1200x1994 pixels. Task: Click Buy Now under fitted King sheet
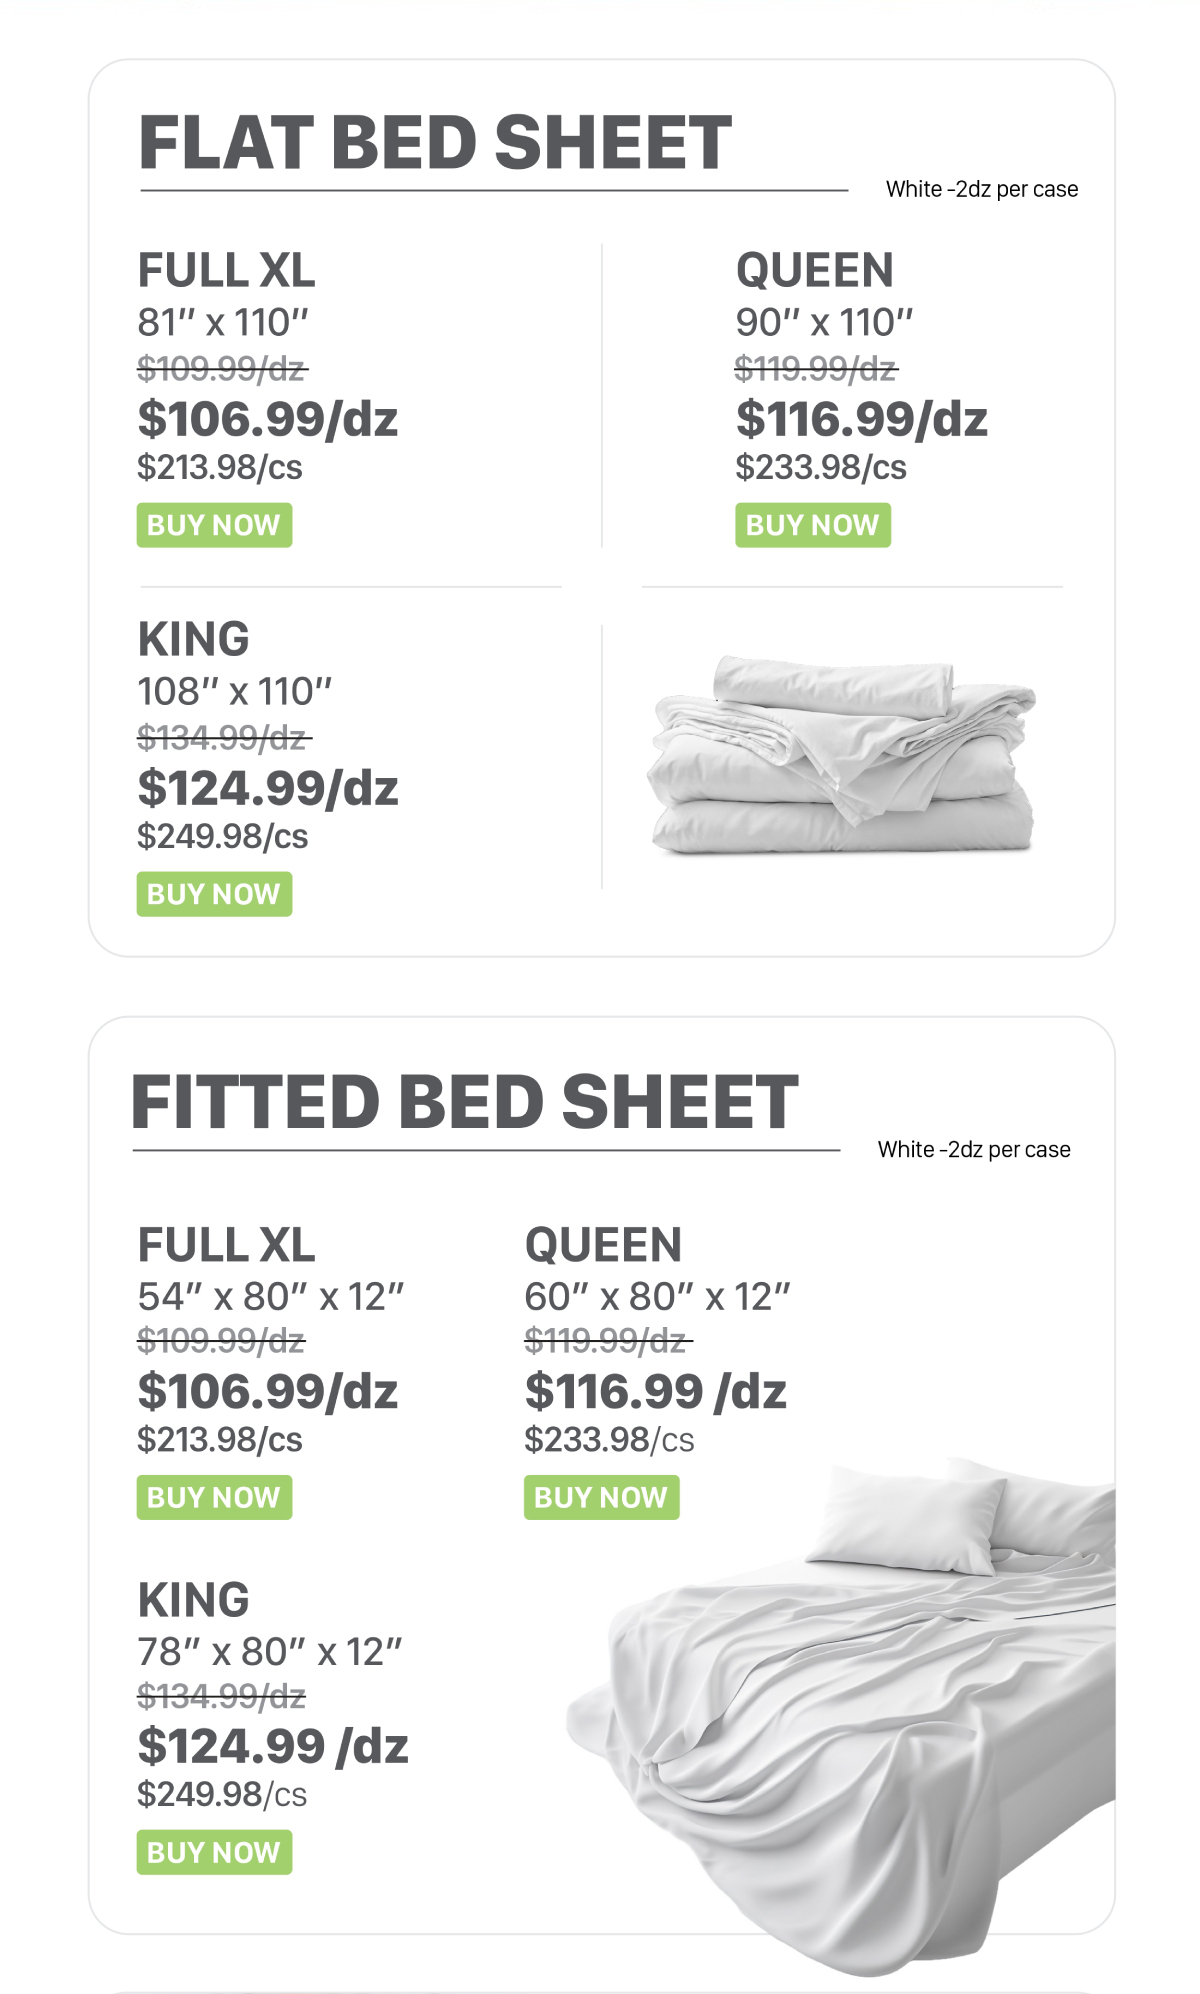click(214, 1852)
